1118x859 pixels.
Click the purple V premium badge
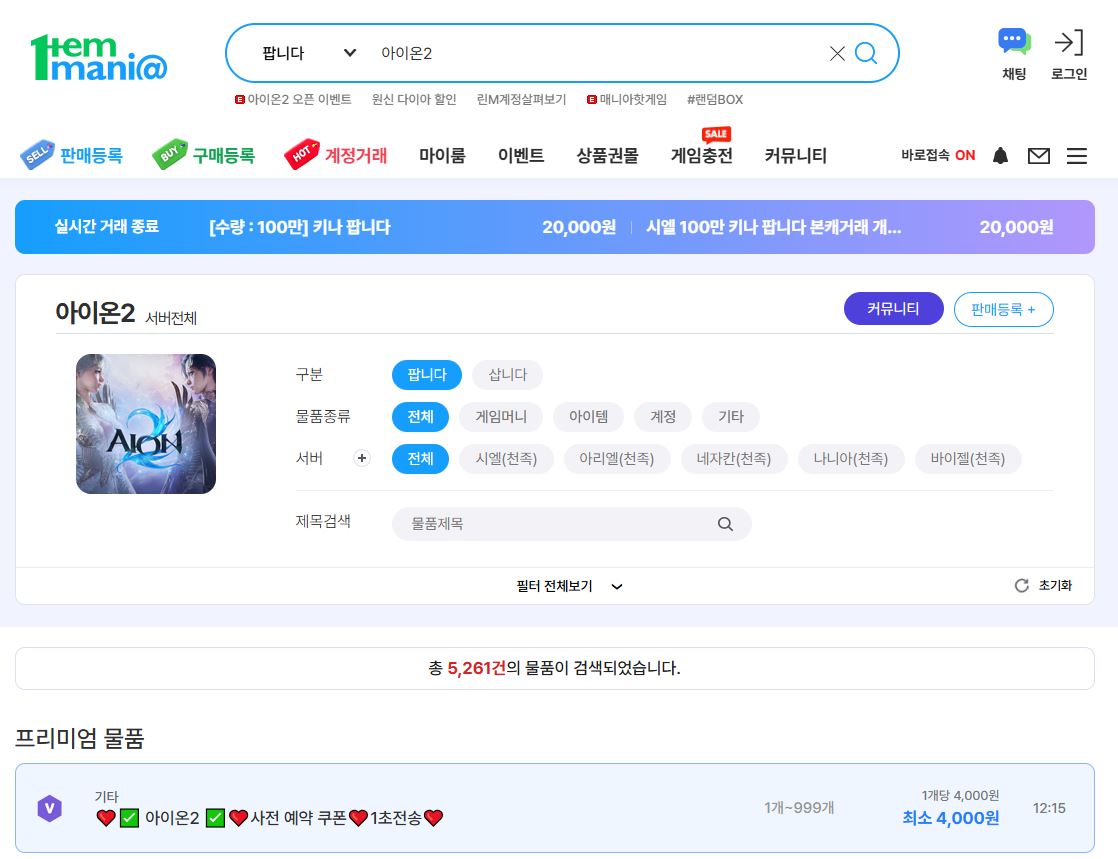(49, 808)
